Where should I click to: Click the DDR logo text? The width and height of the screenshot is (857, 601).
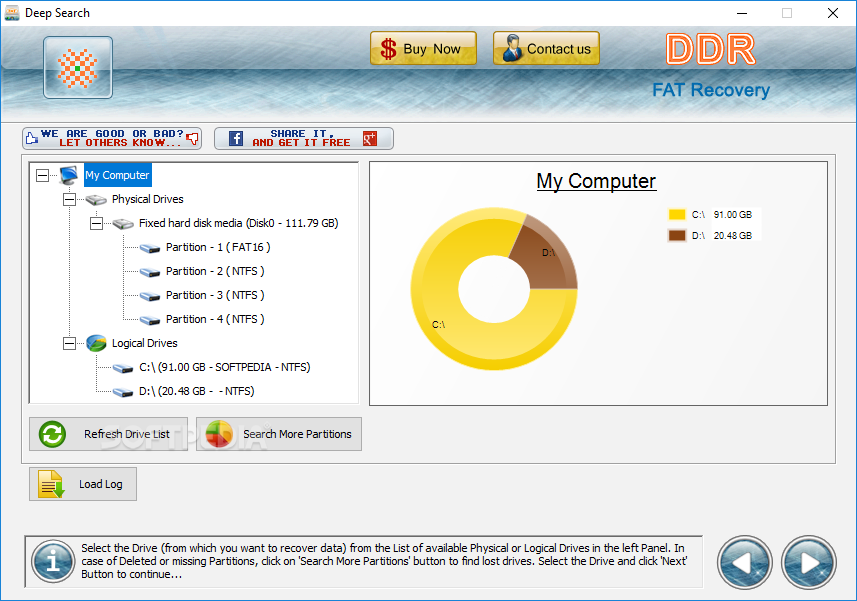tap(711, 49)
